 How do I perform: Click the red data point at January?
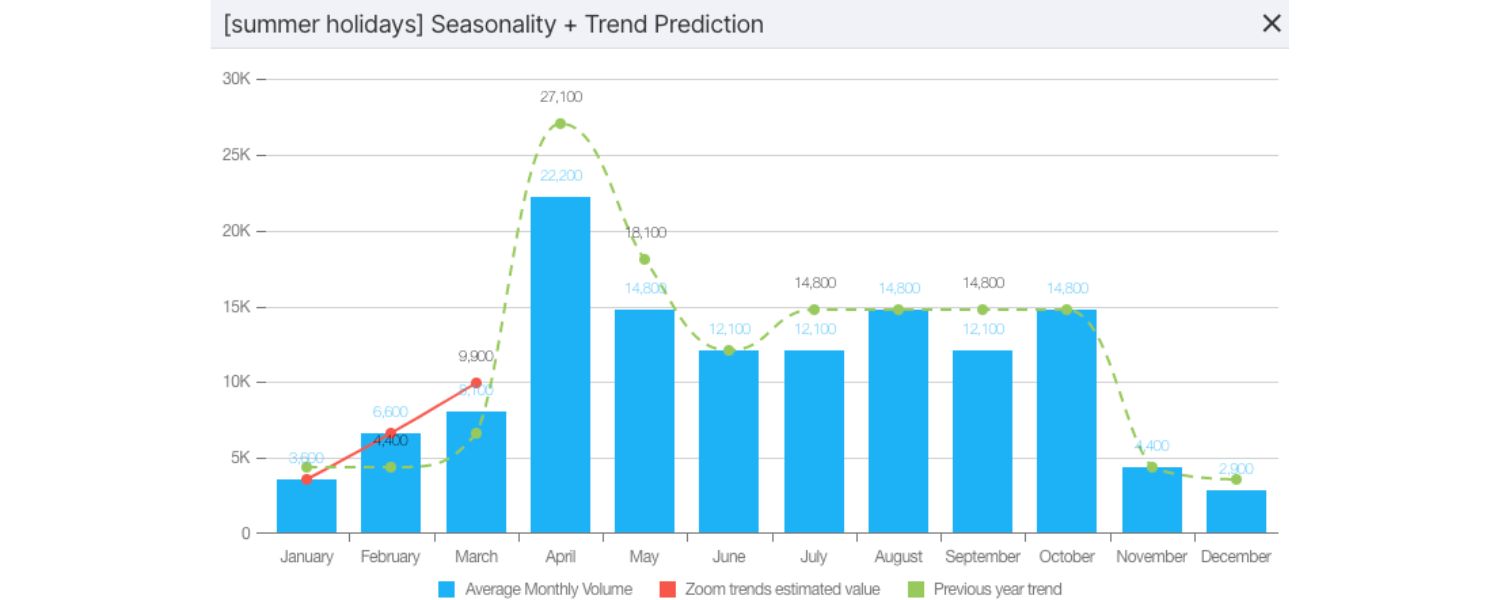(306, 479)
